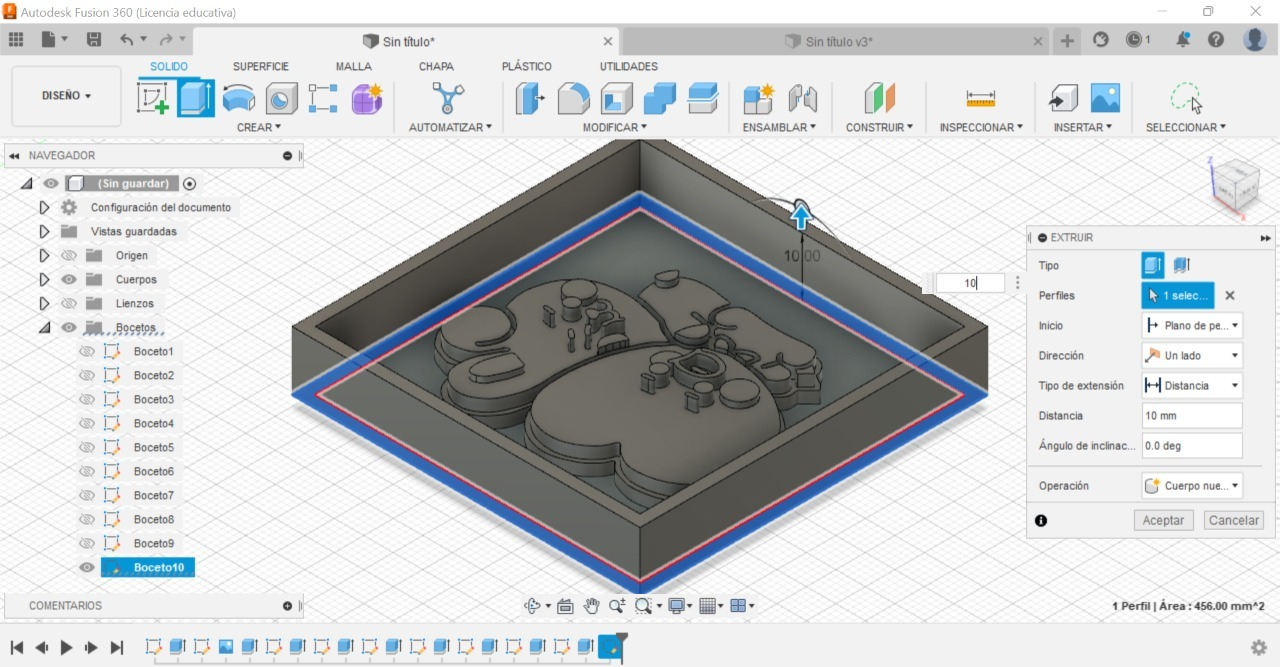Screen dimensions: 1280x667
Task: Select the Joint tool
Action: (802, 98)
